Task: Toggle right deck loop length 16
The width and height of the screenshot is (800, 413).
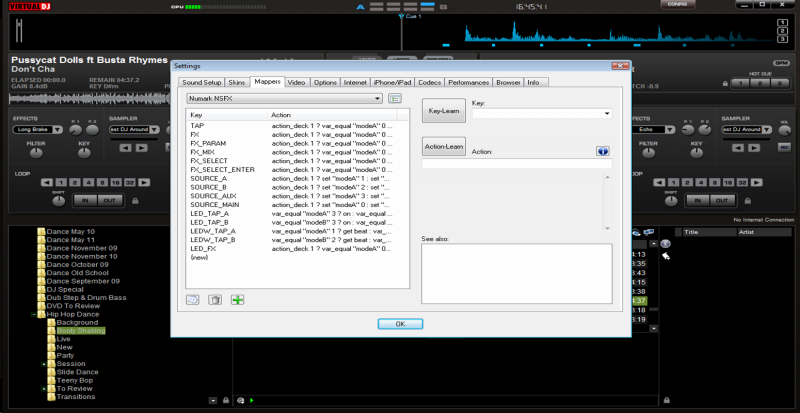Action: (x=728, y=182)
